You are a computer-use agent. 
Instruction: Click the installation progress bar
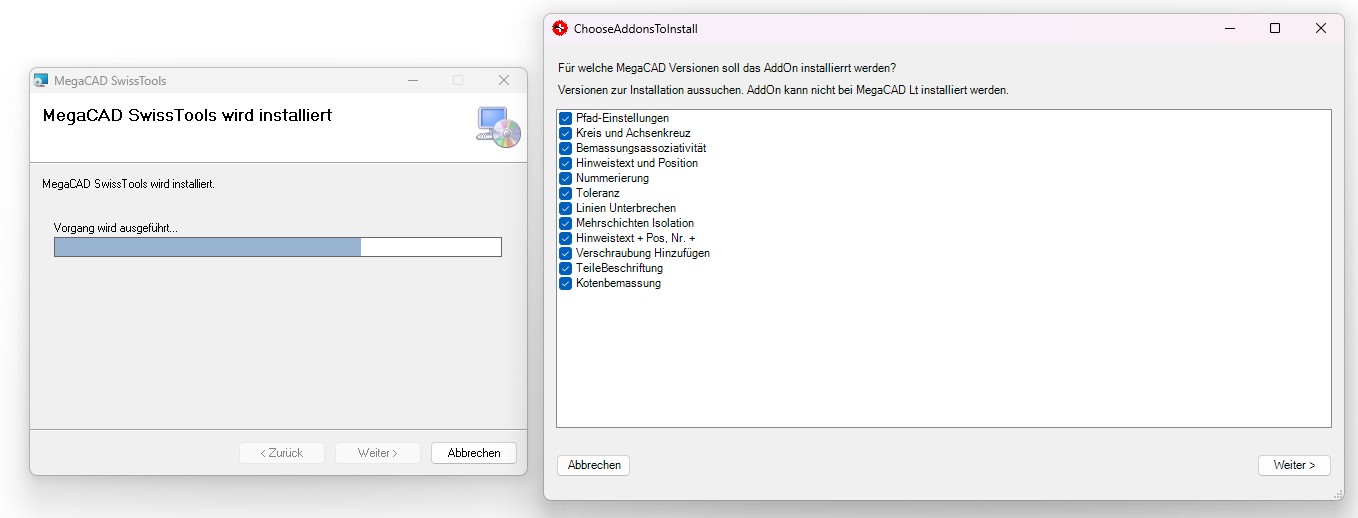click(x=277, y=247)
